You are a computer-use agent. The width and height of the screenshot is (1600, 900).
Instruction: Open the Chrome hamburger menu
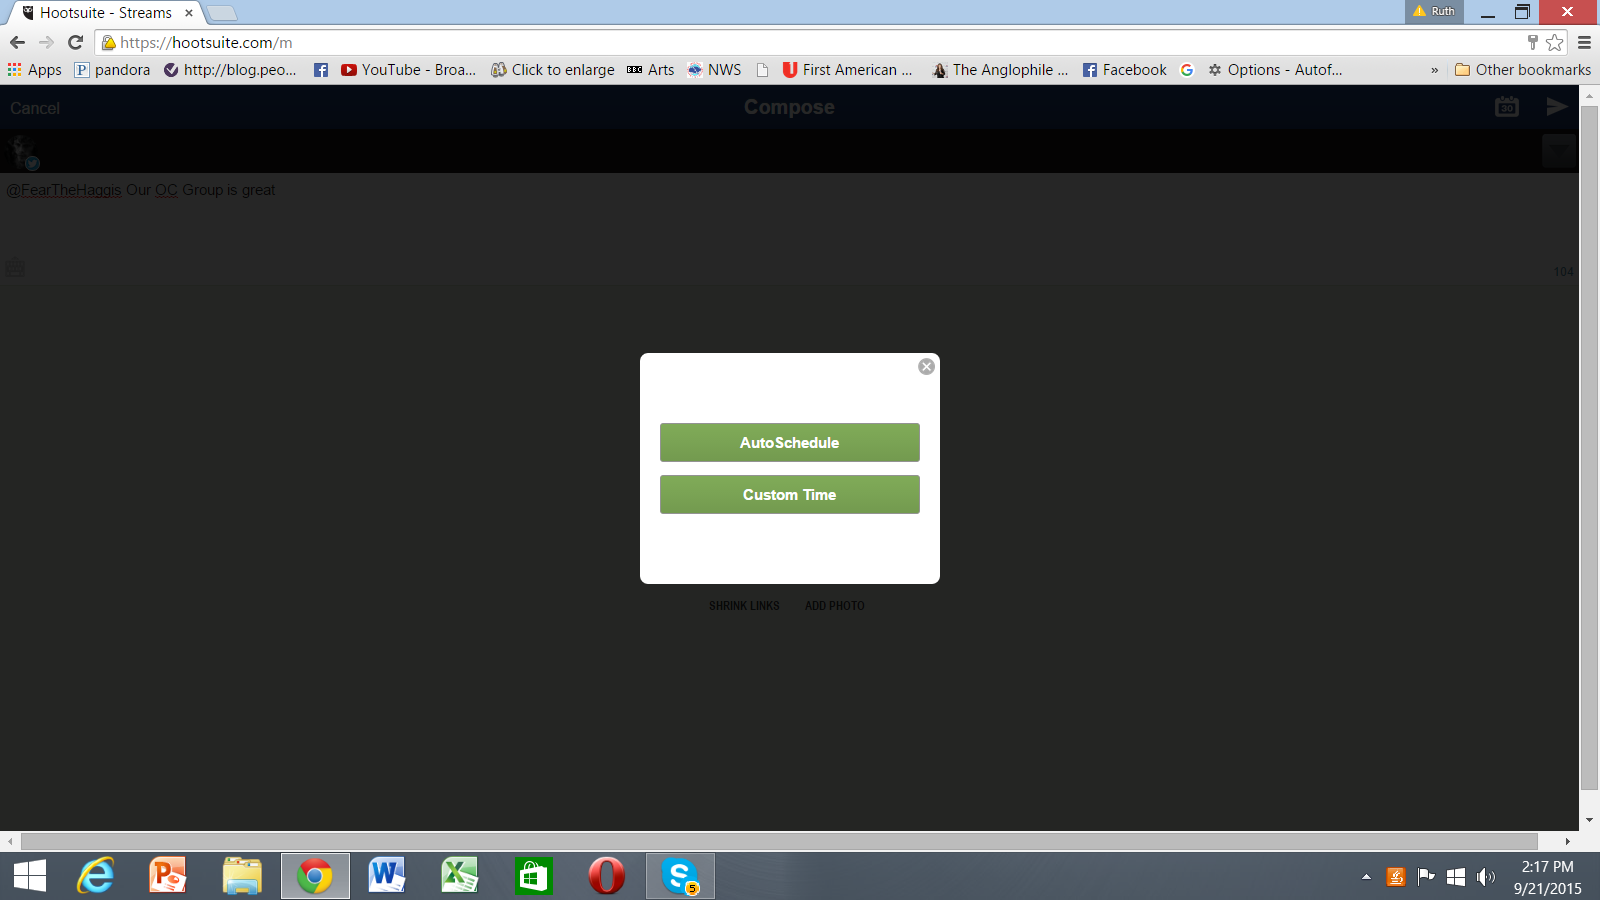(x=1584, y=42)
